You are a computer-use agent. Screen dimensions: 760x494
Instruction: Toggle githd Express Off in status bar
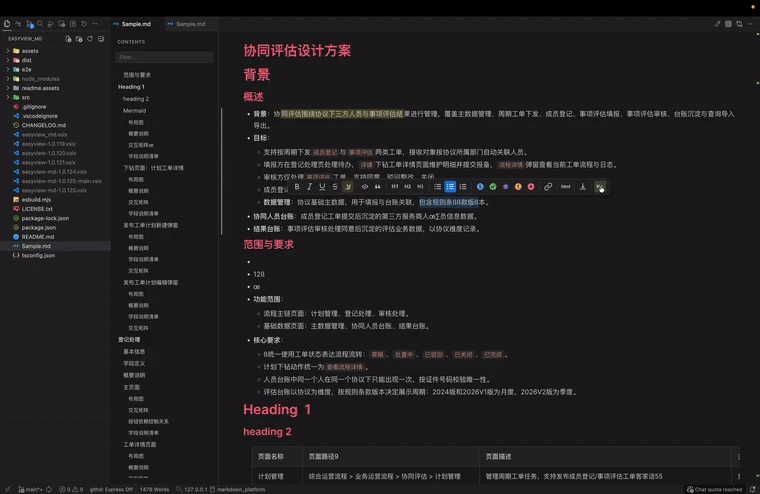111,489
